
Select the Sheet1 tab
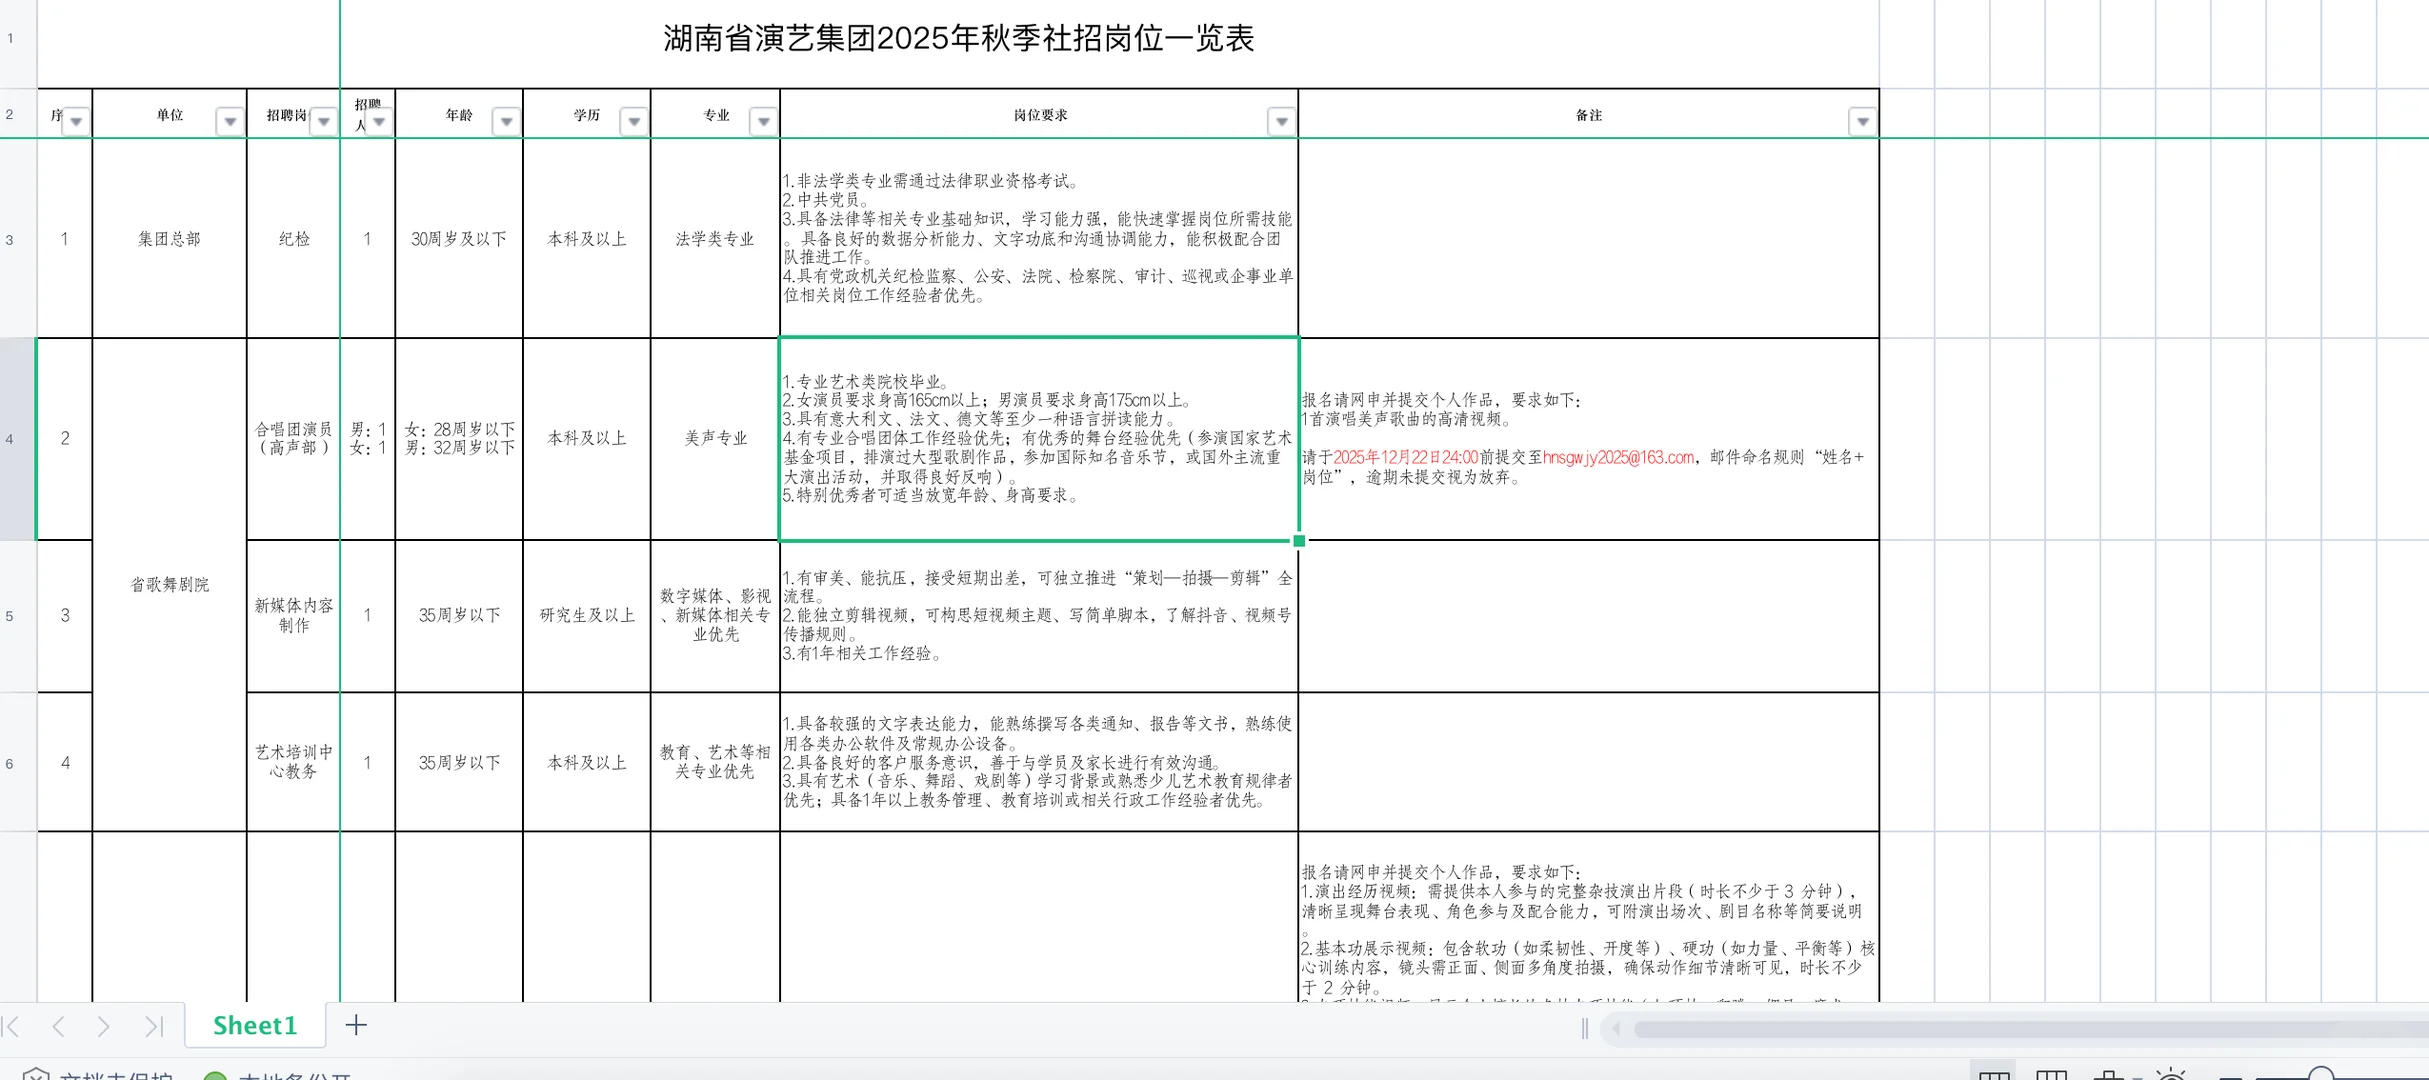point(255,1026)
